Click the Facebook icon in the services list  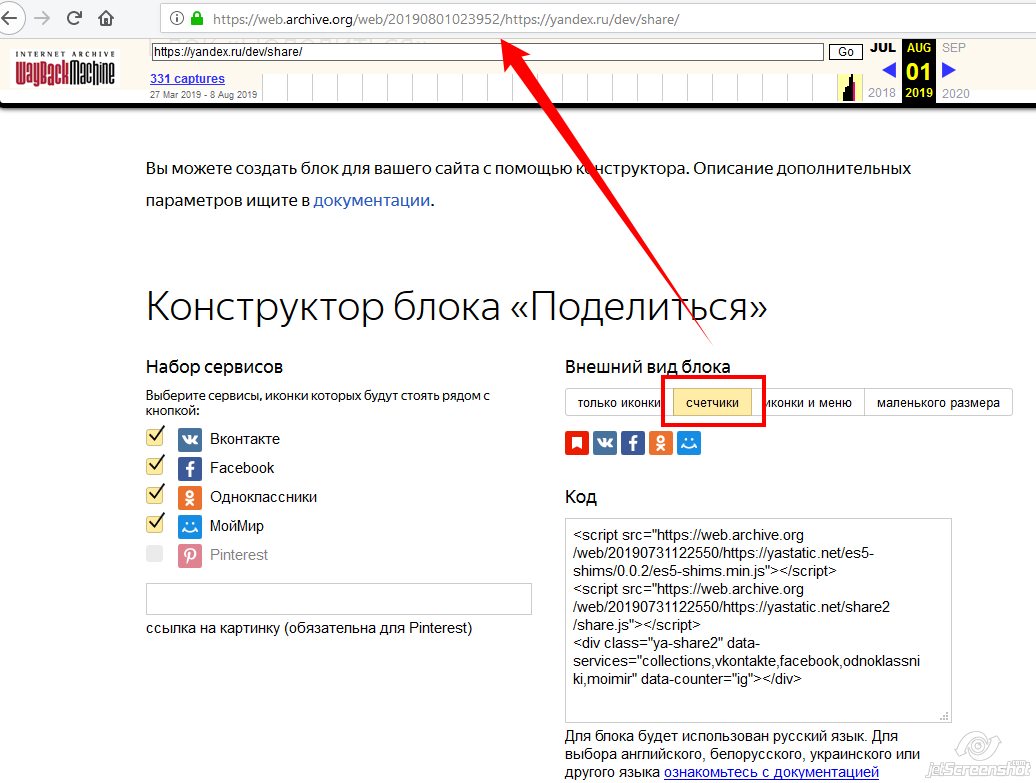pyautogui.click(x=190, y=468)
